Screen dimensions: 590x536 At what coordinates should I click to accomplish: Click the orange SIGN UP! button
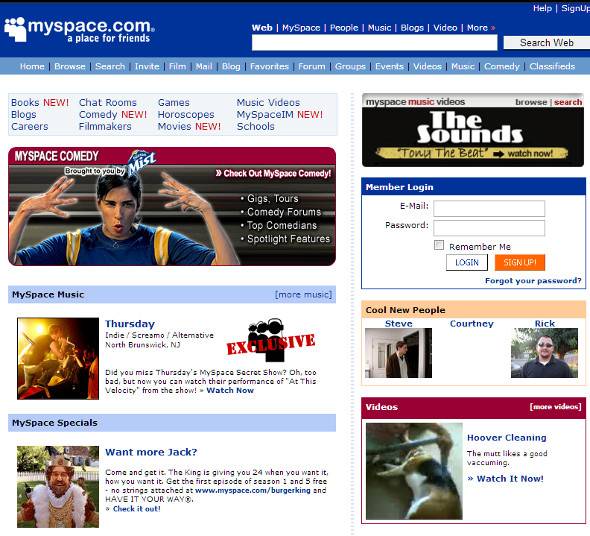coord(520,262)
